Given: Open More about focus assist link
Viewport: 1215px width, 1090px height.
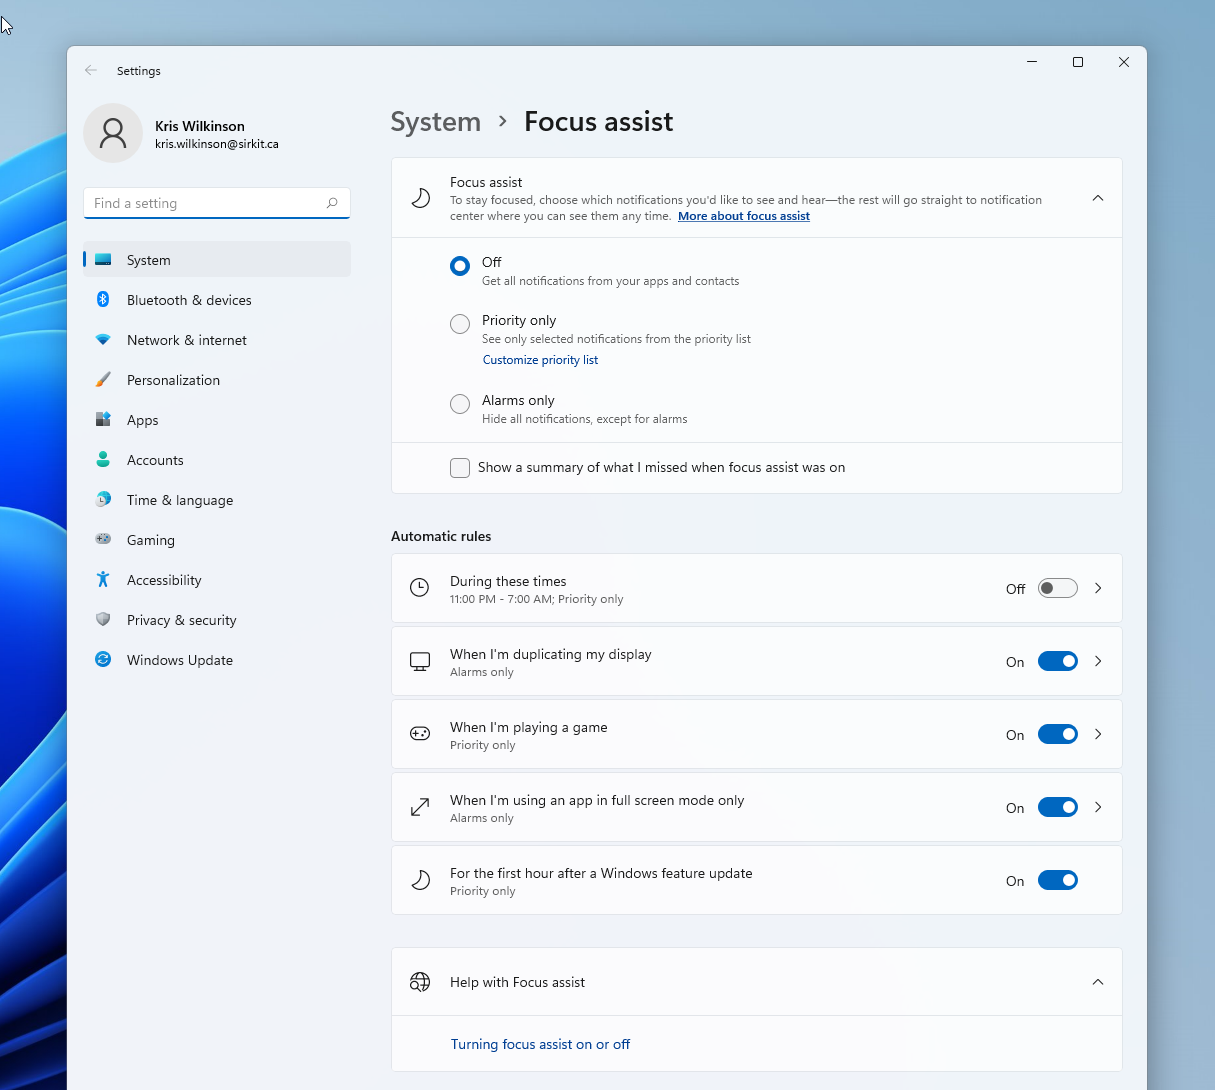Looking at the screenshot, I should tap(744, 216).
